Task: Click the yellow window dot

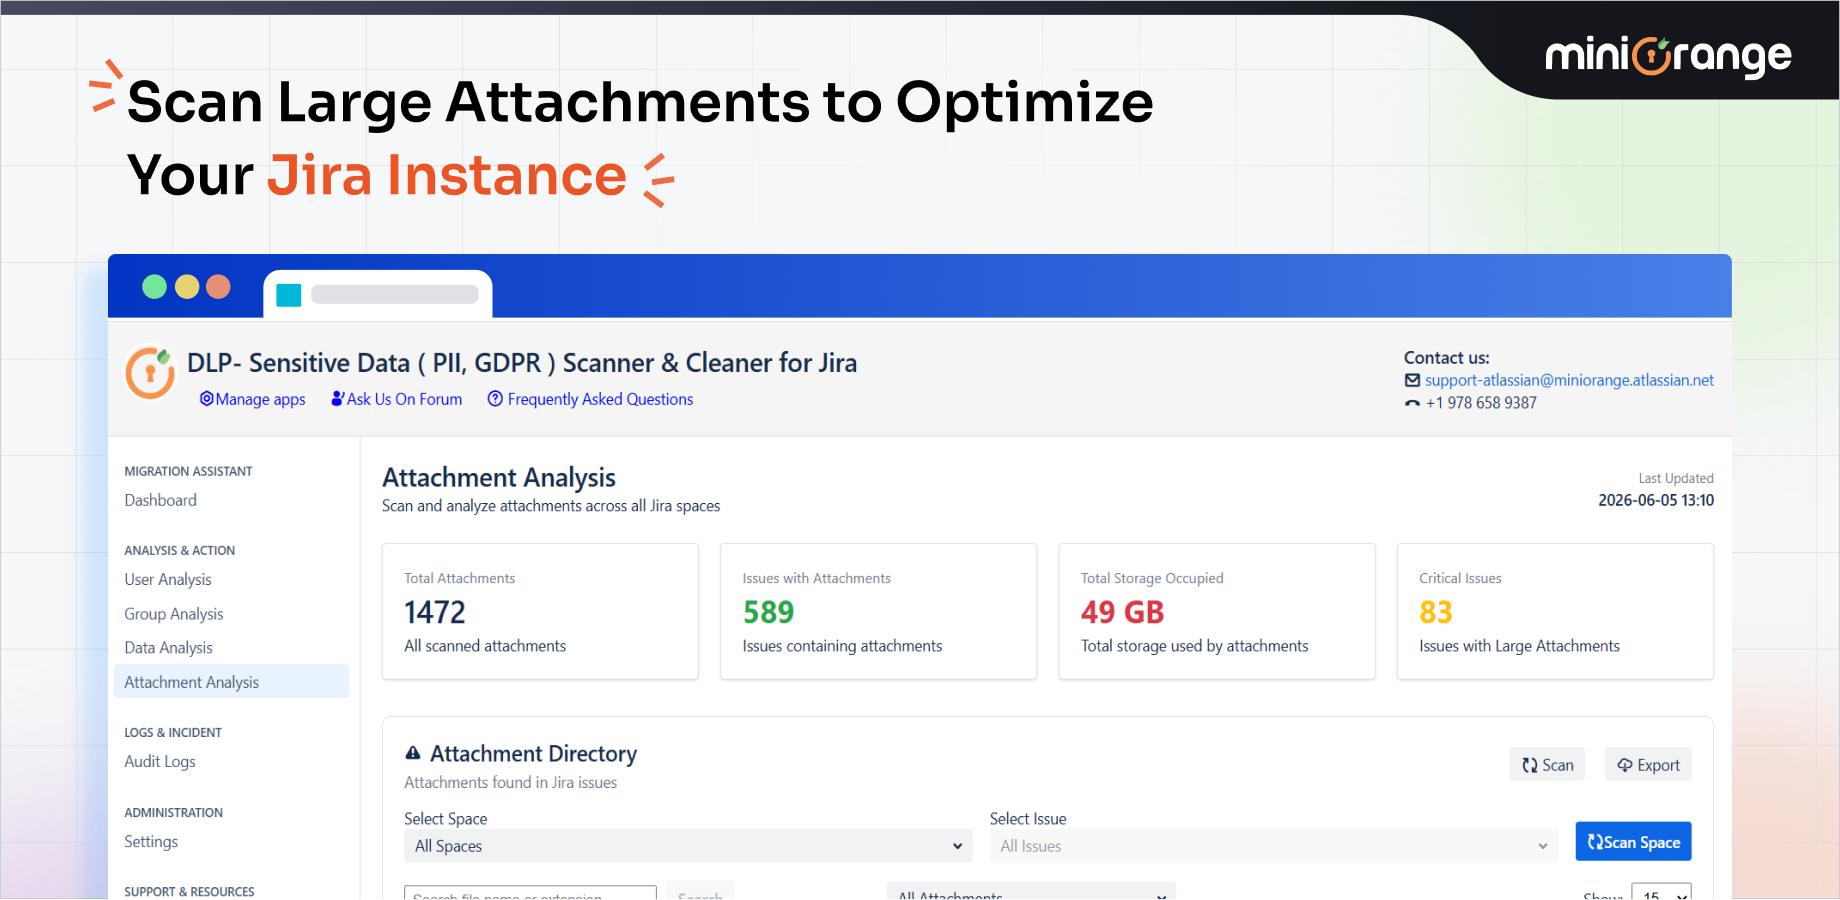Action: pos(187,287)
